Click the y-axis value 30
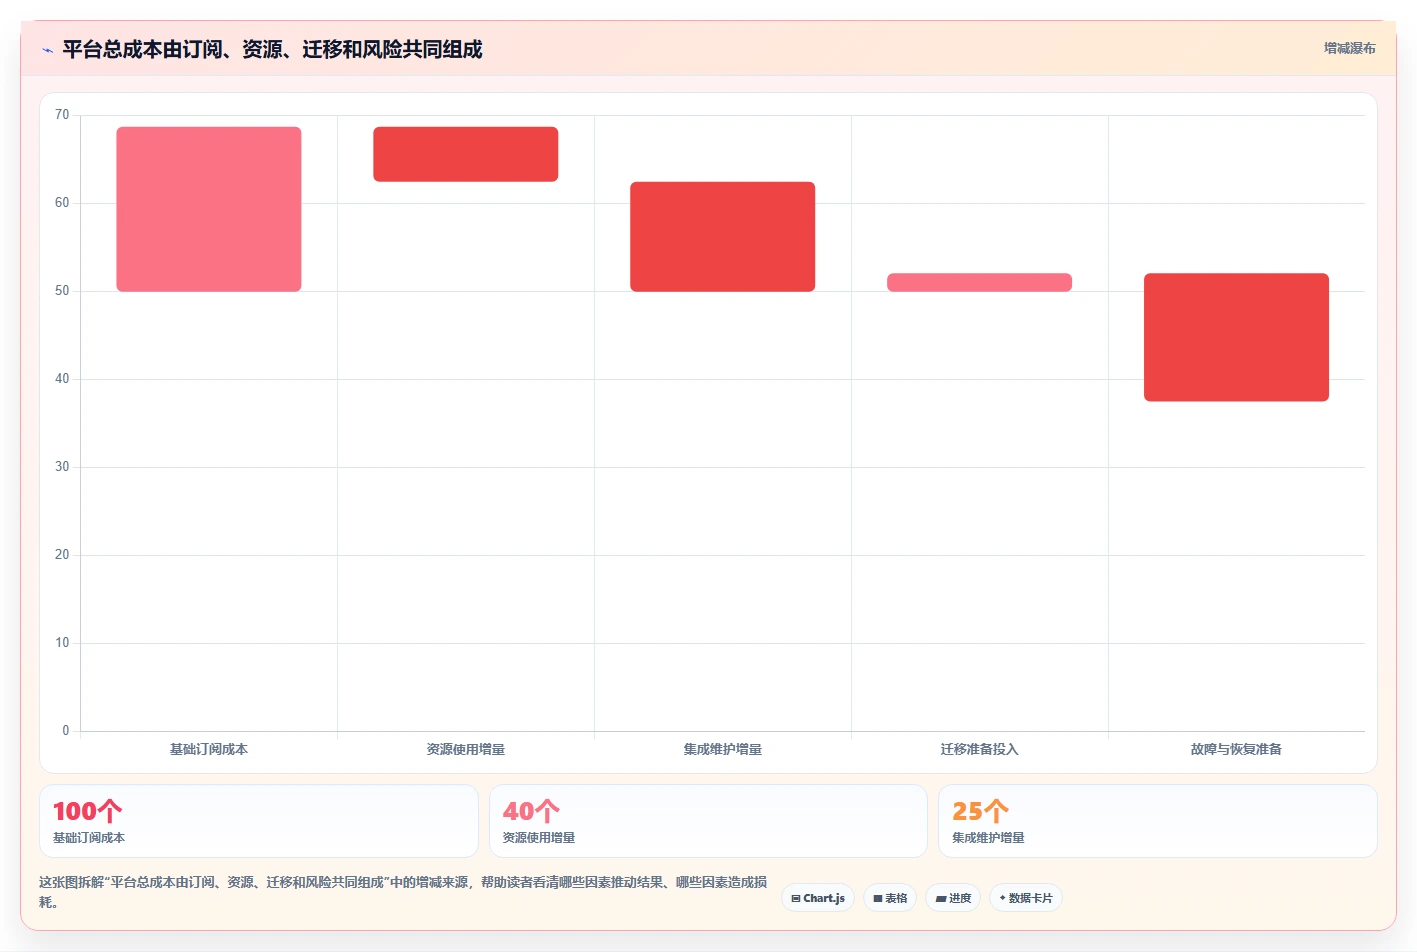1417x952 pixels. point(62,467)
